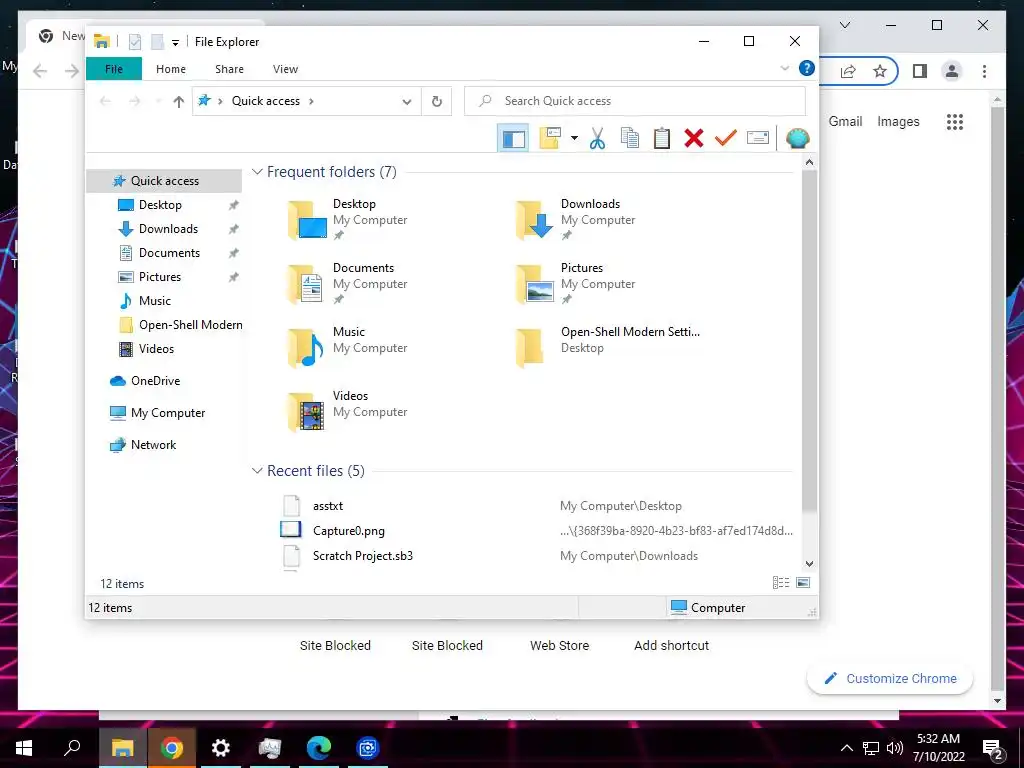
Task: Select Pictures in the navigation pane
Action: pos(159,277)
